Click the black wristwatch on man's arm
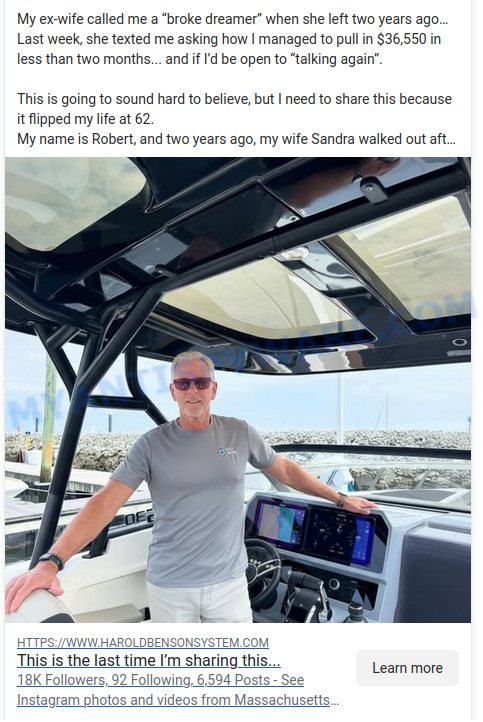Screen dimensions: 483x722 click(x=52, y=560)
